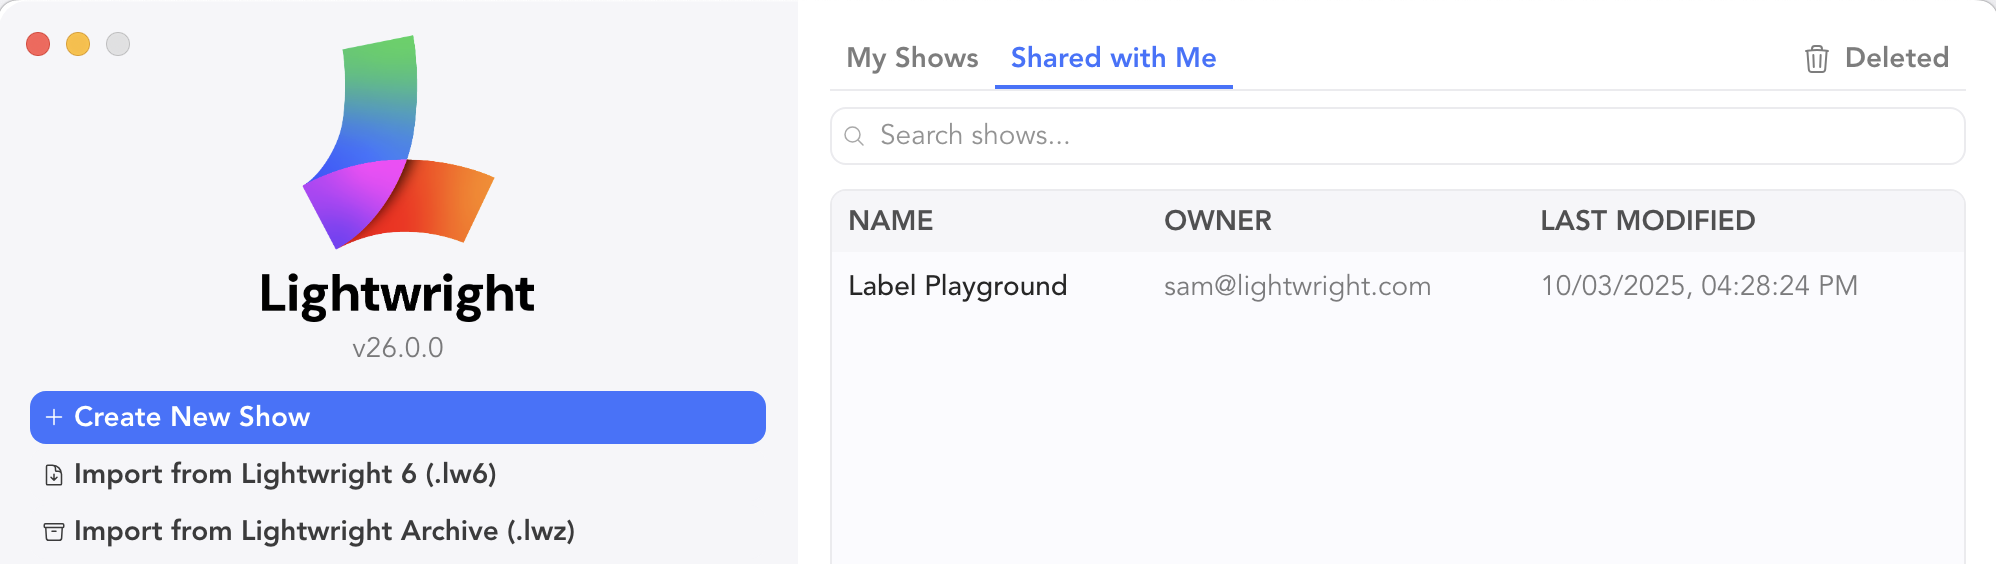Click the sam@lightwright.com owner cell
This screenshot has height=564, width=1996.
1297,286
